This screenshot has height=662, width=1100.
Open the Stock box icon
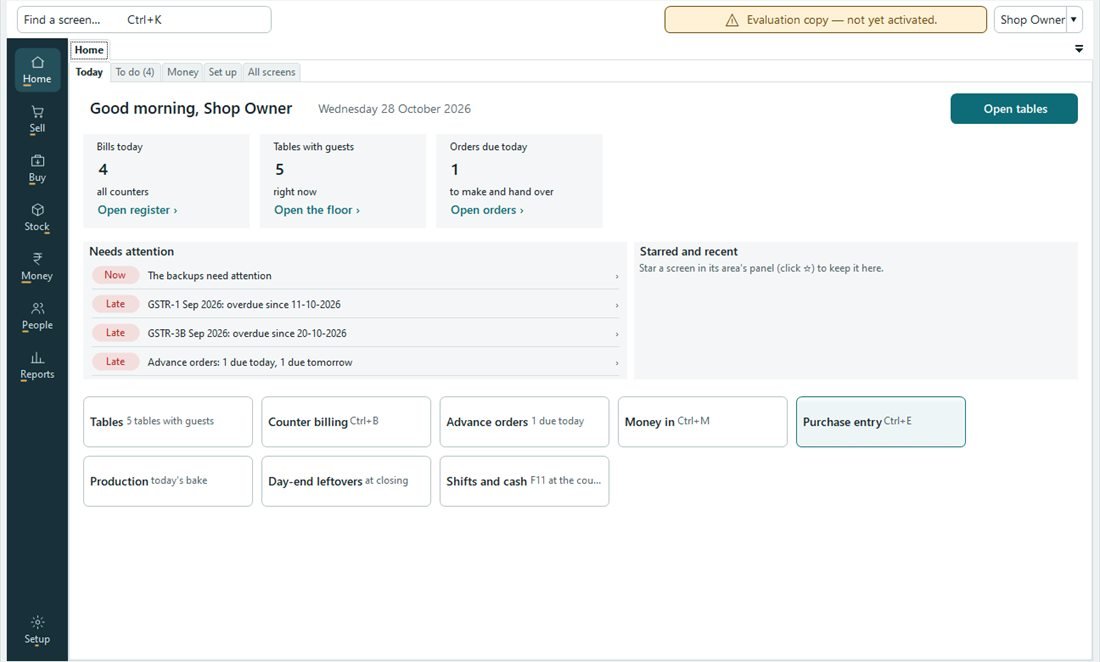pos(37,210)
